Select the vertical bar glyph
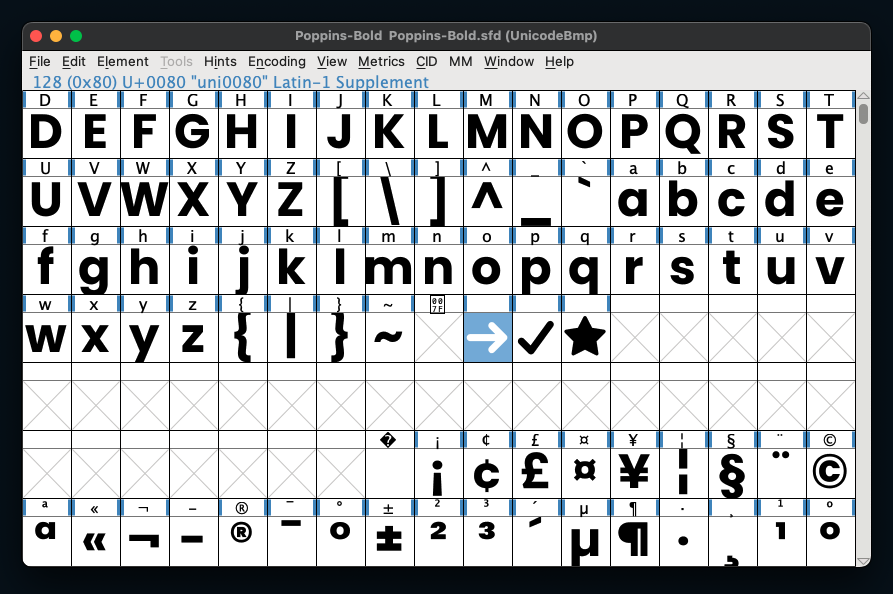The height and width of the screenshot is (594, 893). 292,337
